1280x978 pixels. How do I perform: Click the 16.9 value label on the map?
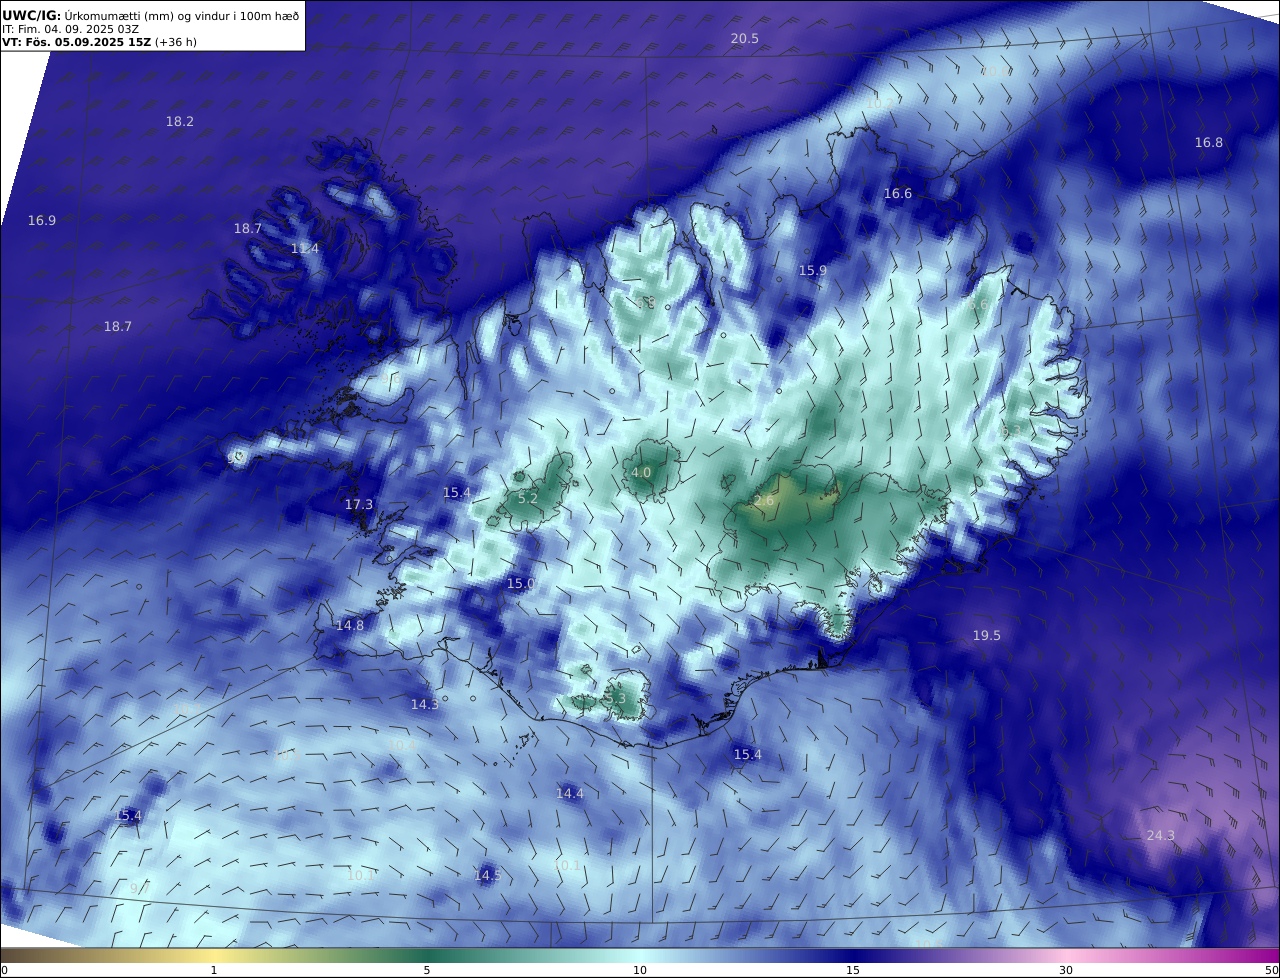pyautogui.click(x=42, y=220)
